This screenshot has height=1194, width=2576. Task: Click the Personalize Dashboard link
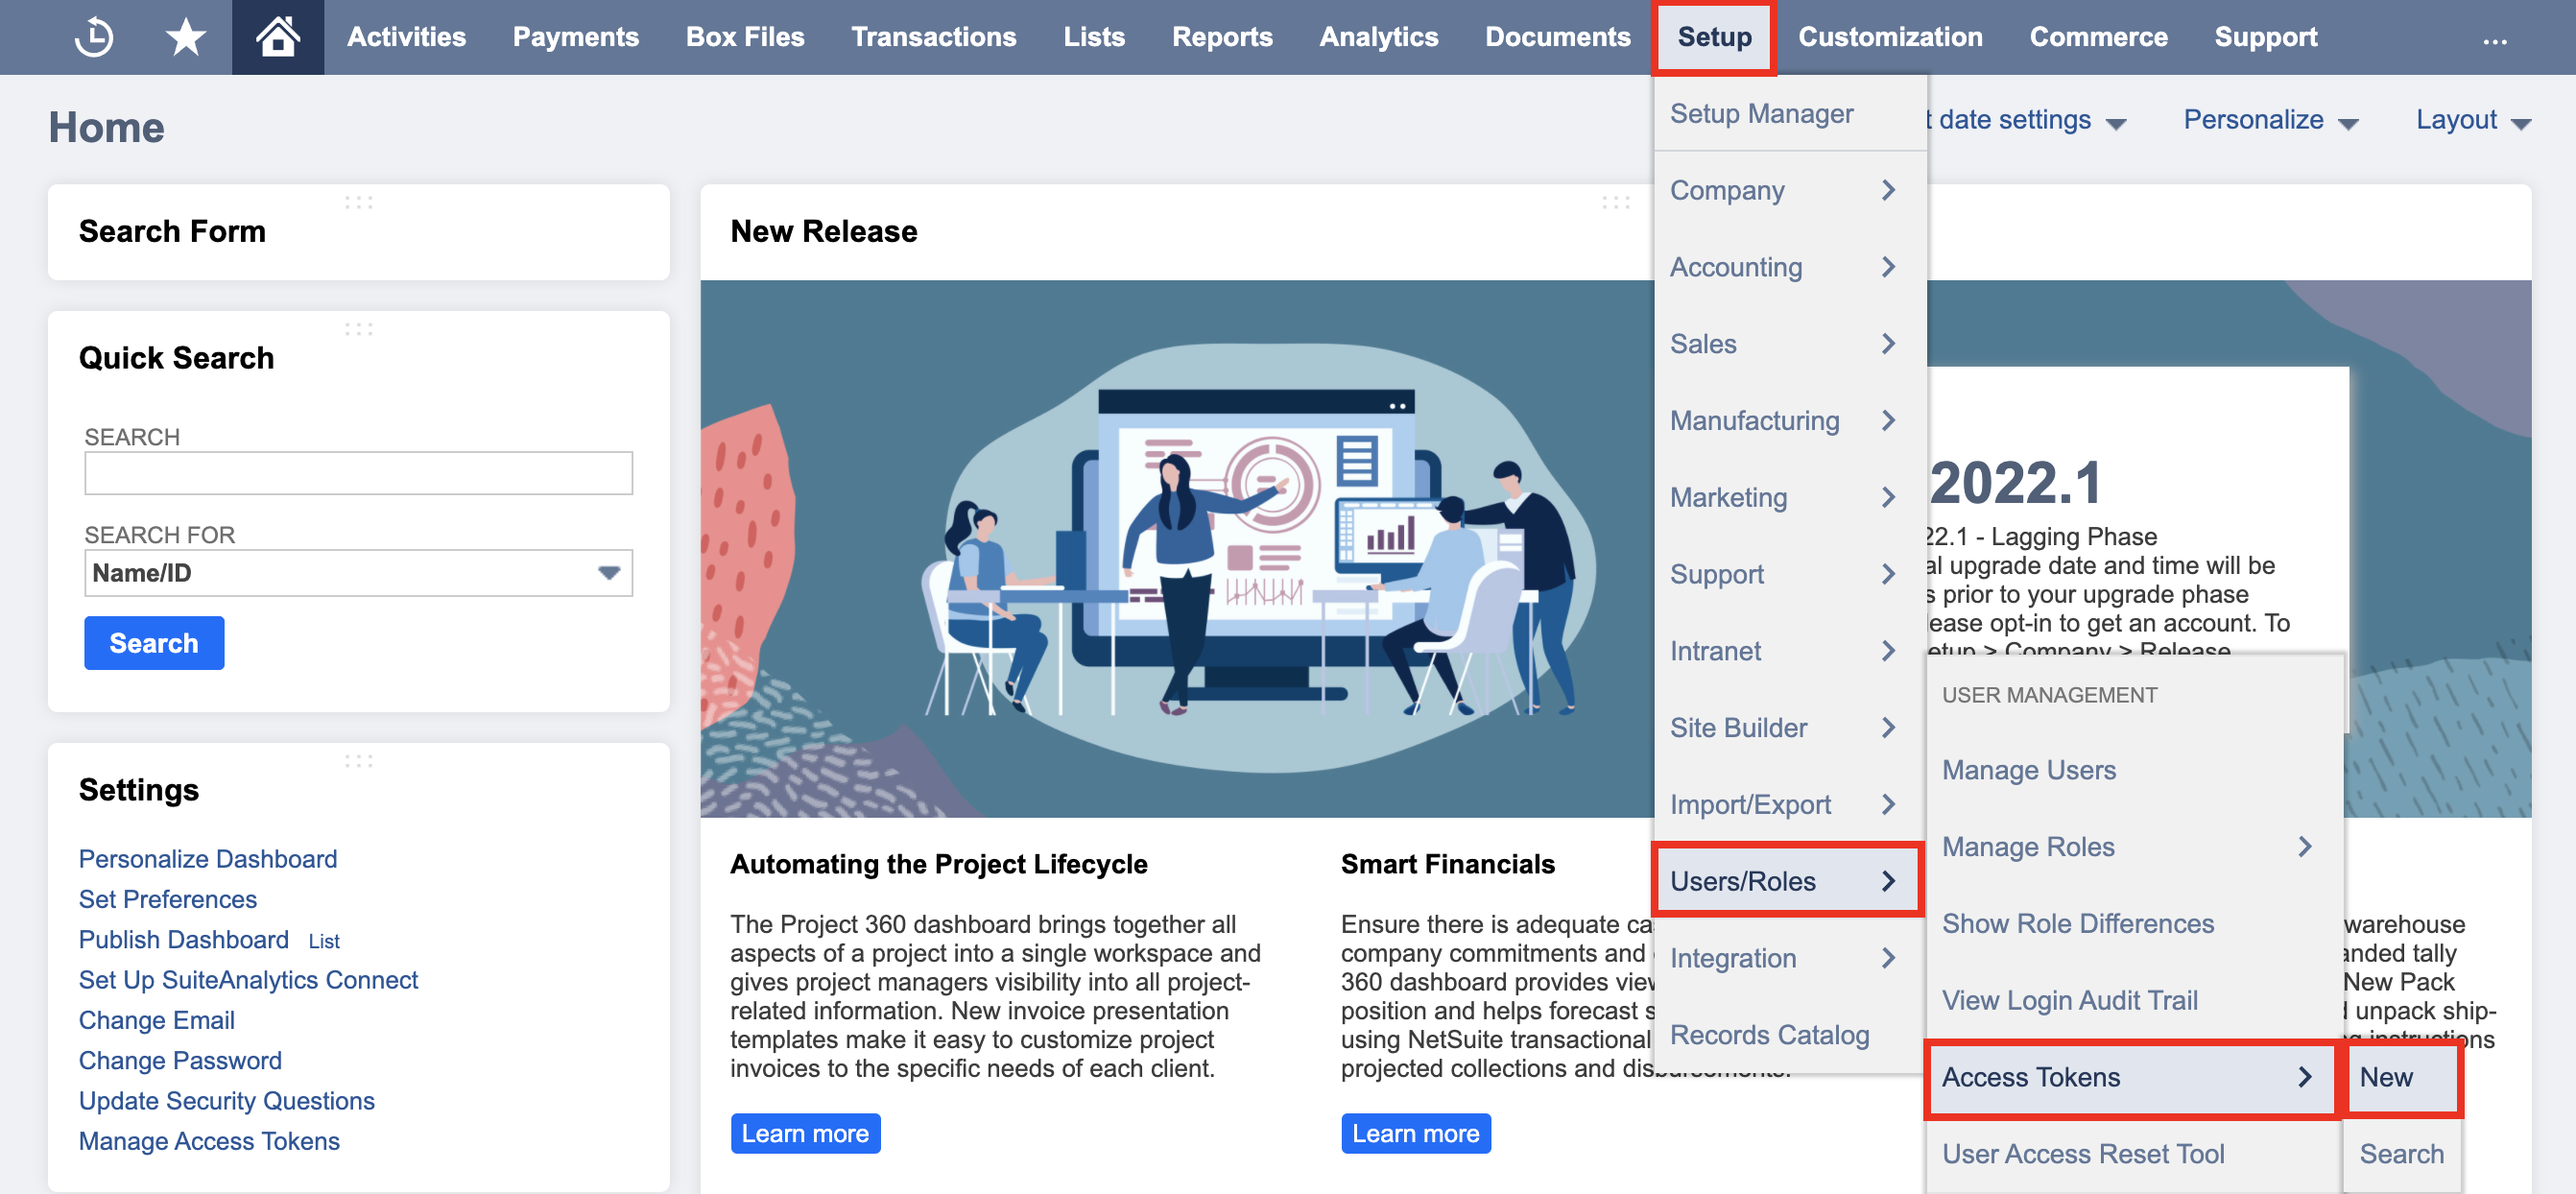(x=207, y=859)
